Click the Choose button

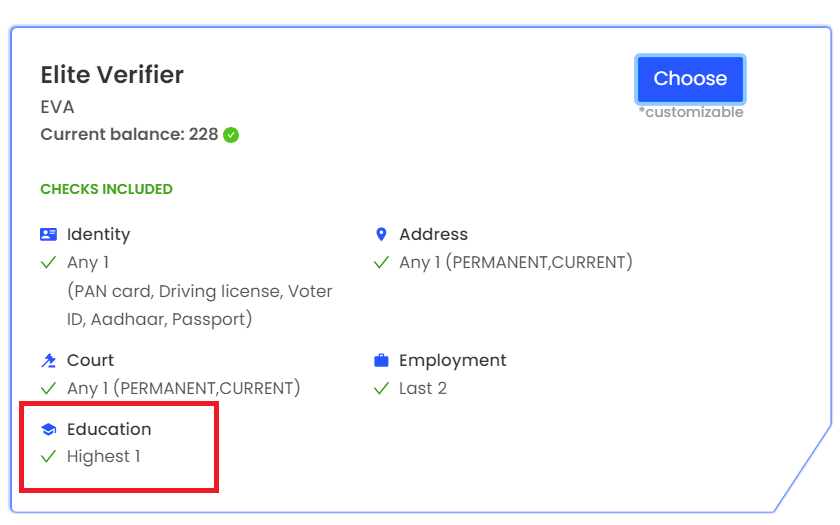pos(690,79)
